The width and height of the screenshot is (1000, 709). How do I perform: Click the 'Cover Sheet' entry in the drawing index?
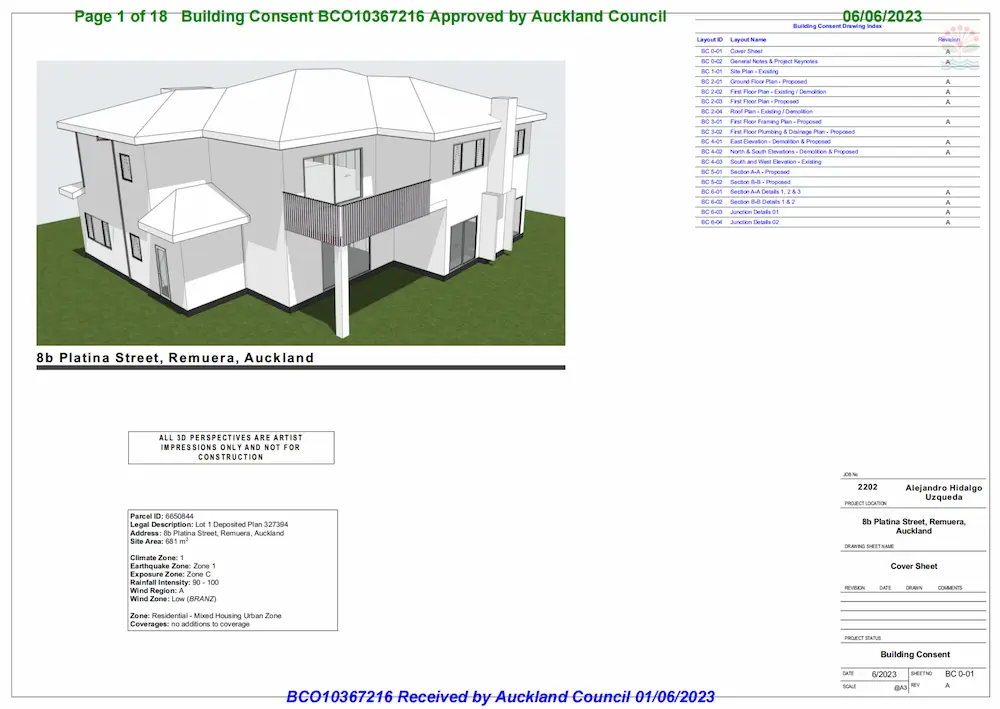pos(837,51)
